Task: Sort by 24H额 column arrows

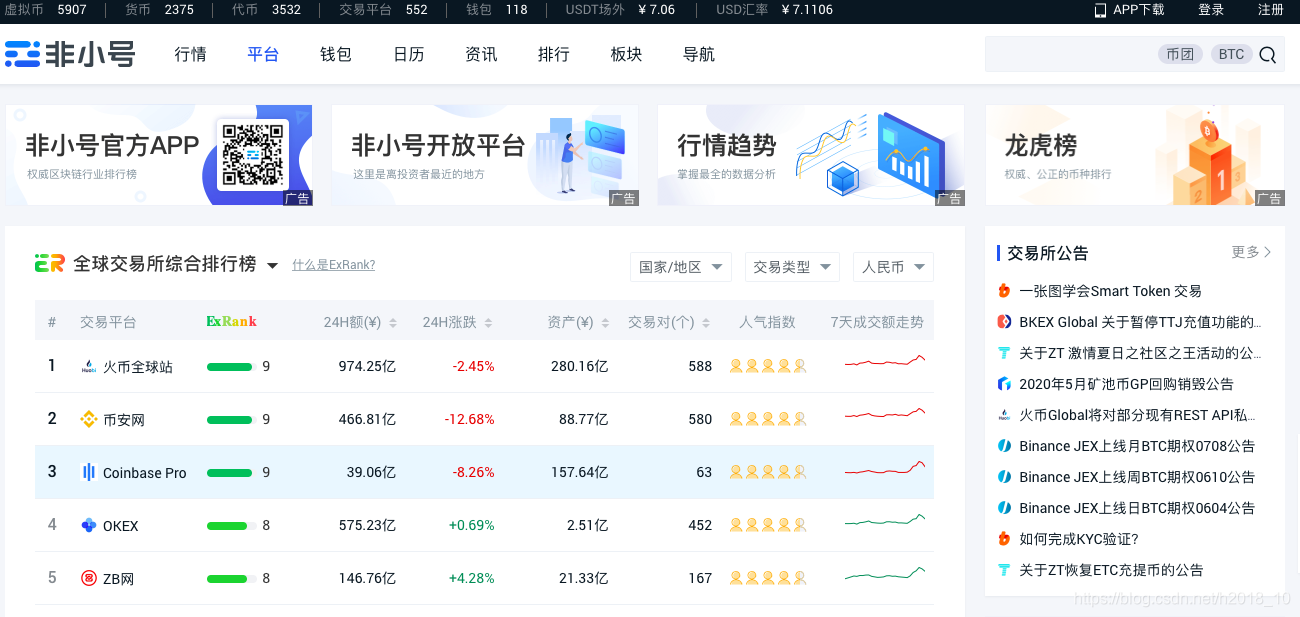Action: point(392,323)
